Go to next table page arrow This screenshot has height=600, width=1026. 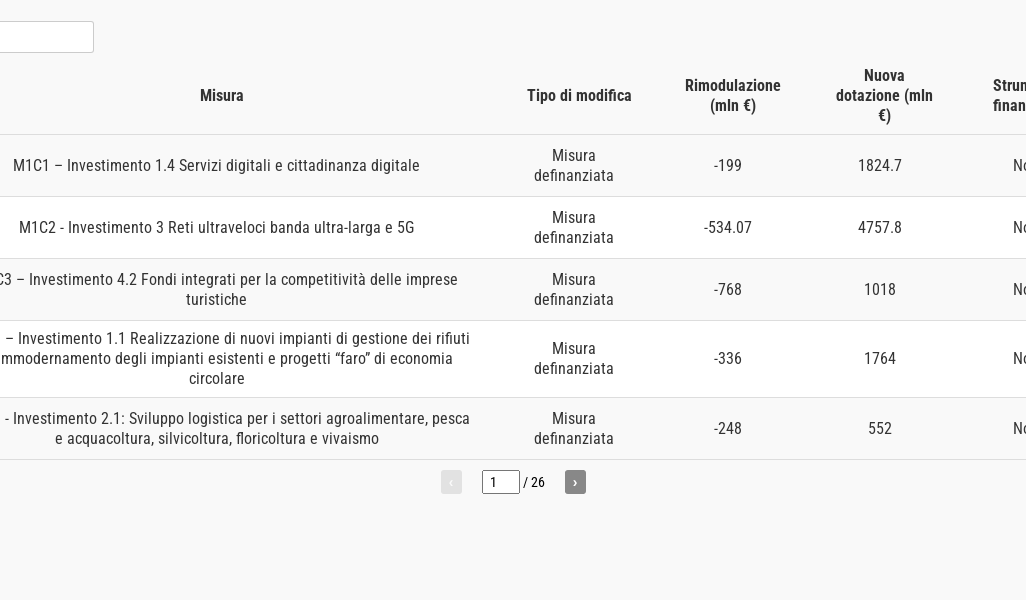(x=575, y=482)
